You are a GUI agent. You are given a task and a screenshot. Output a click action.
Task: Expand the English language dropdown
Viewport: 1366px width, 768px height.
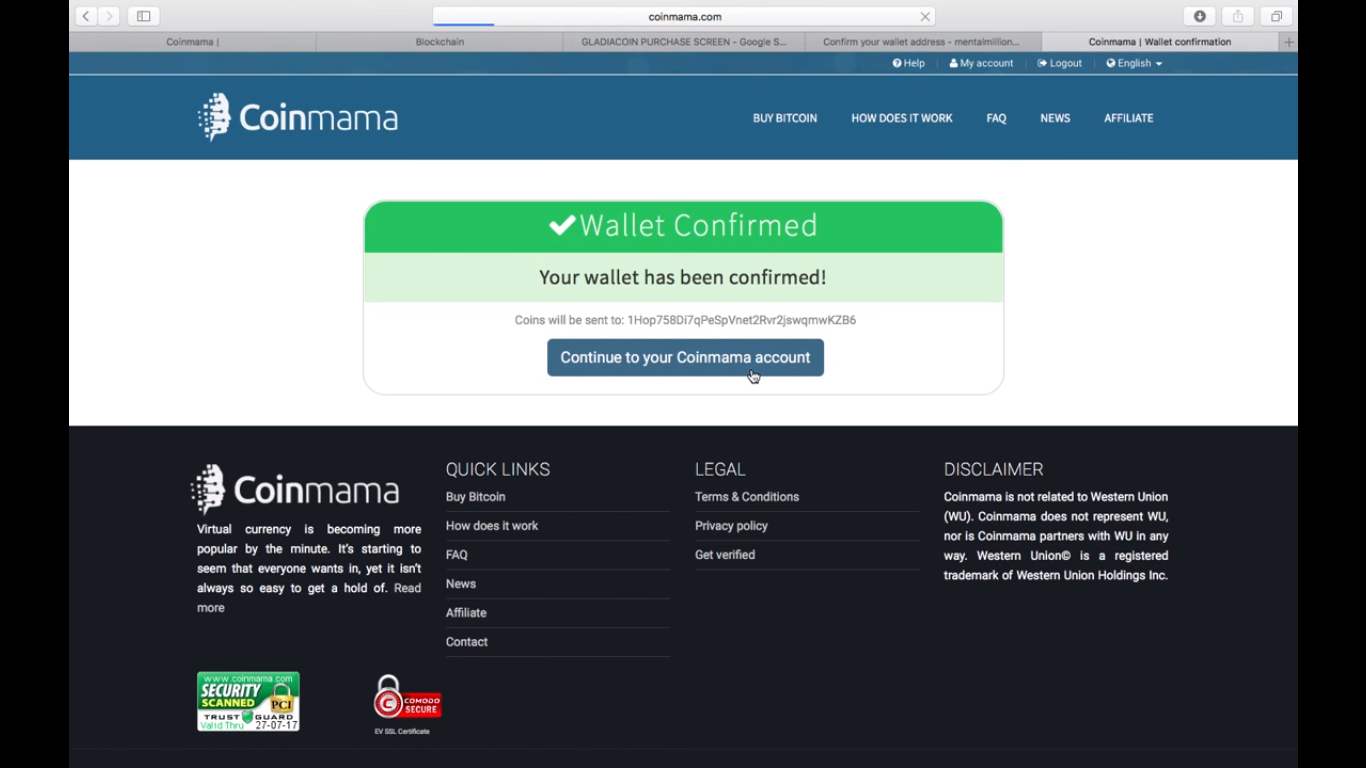[x=1134, y=63]
